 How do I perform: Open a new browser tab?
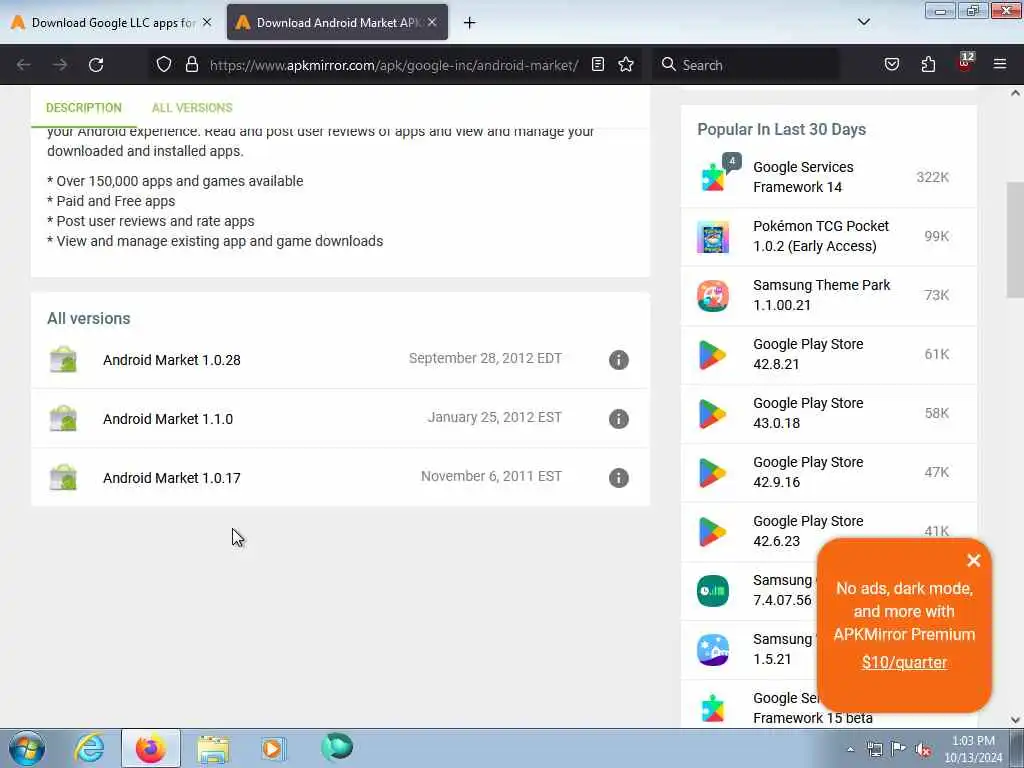tap(469, 23)
